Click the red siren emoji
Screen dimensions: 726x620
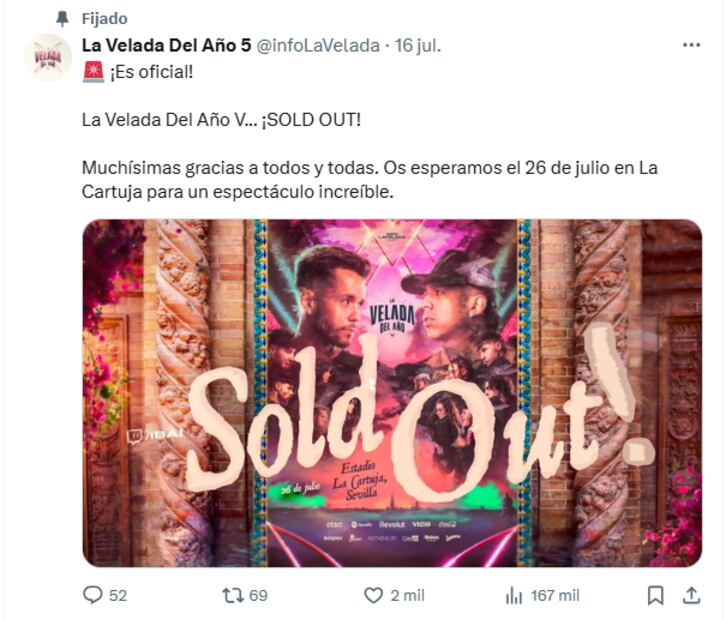(x=92, y=72)
